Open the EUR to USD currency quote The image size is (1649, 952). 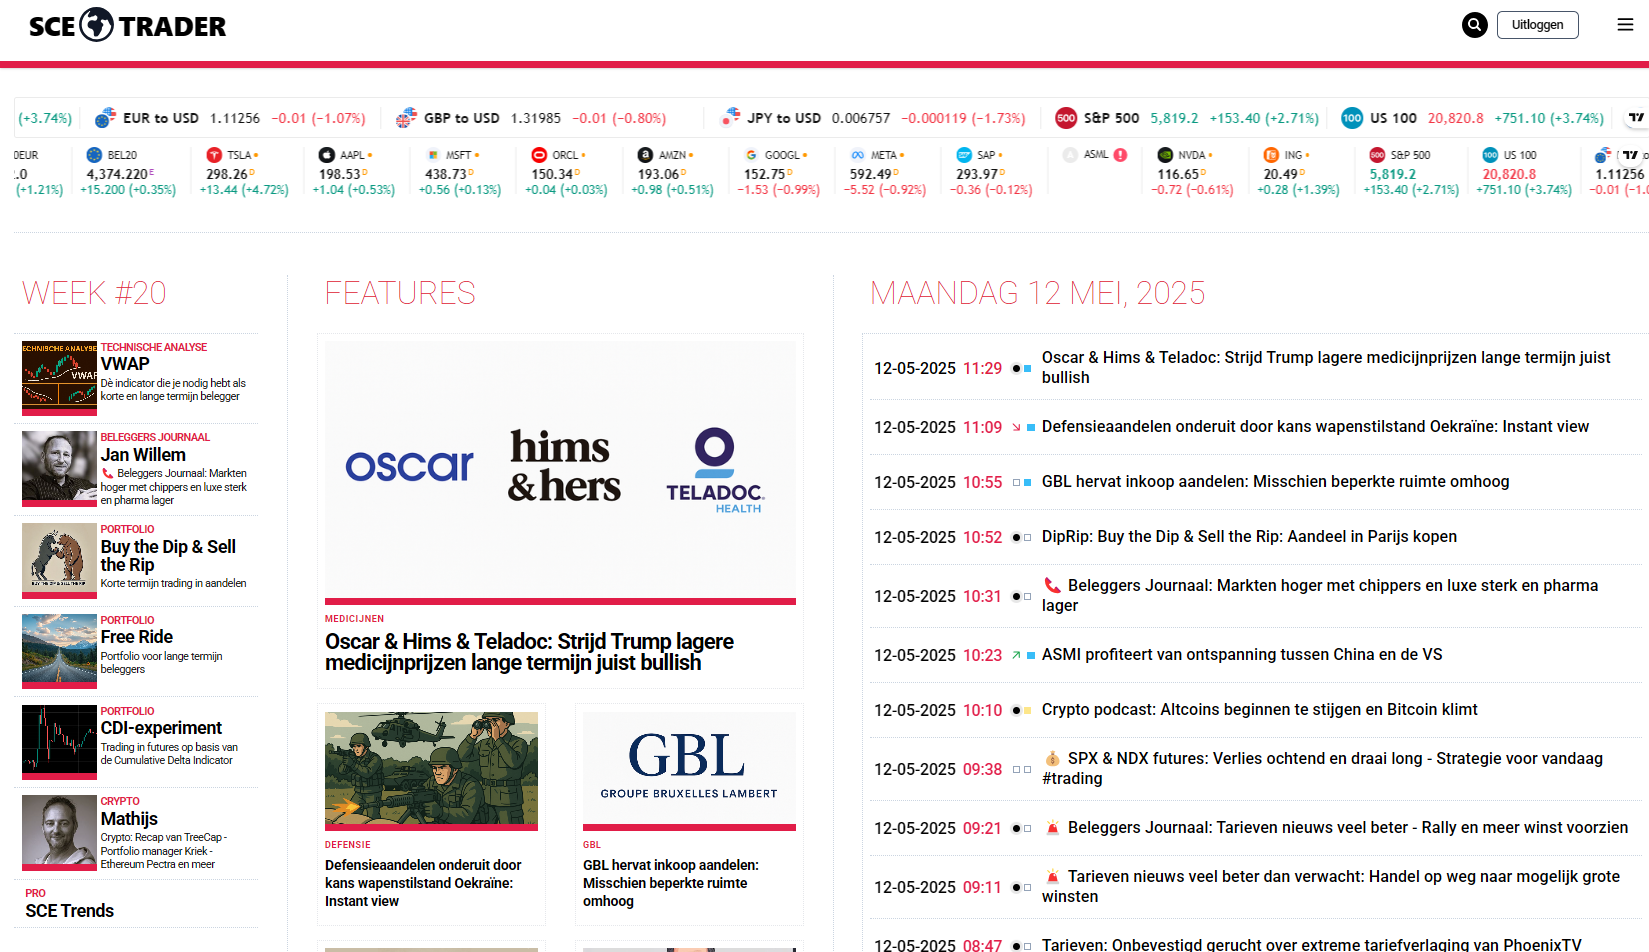coord(230,118)
